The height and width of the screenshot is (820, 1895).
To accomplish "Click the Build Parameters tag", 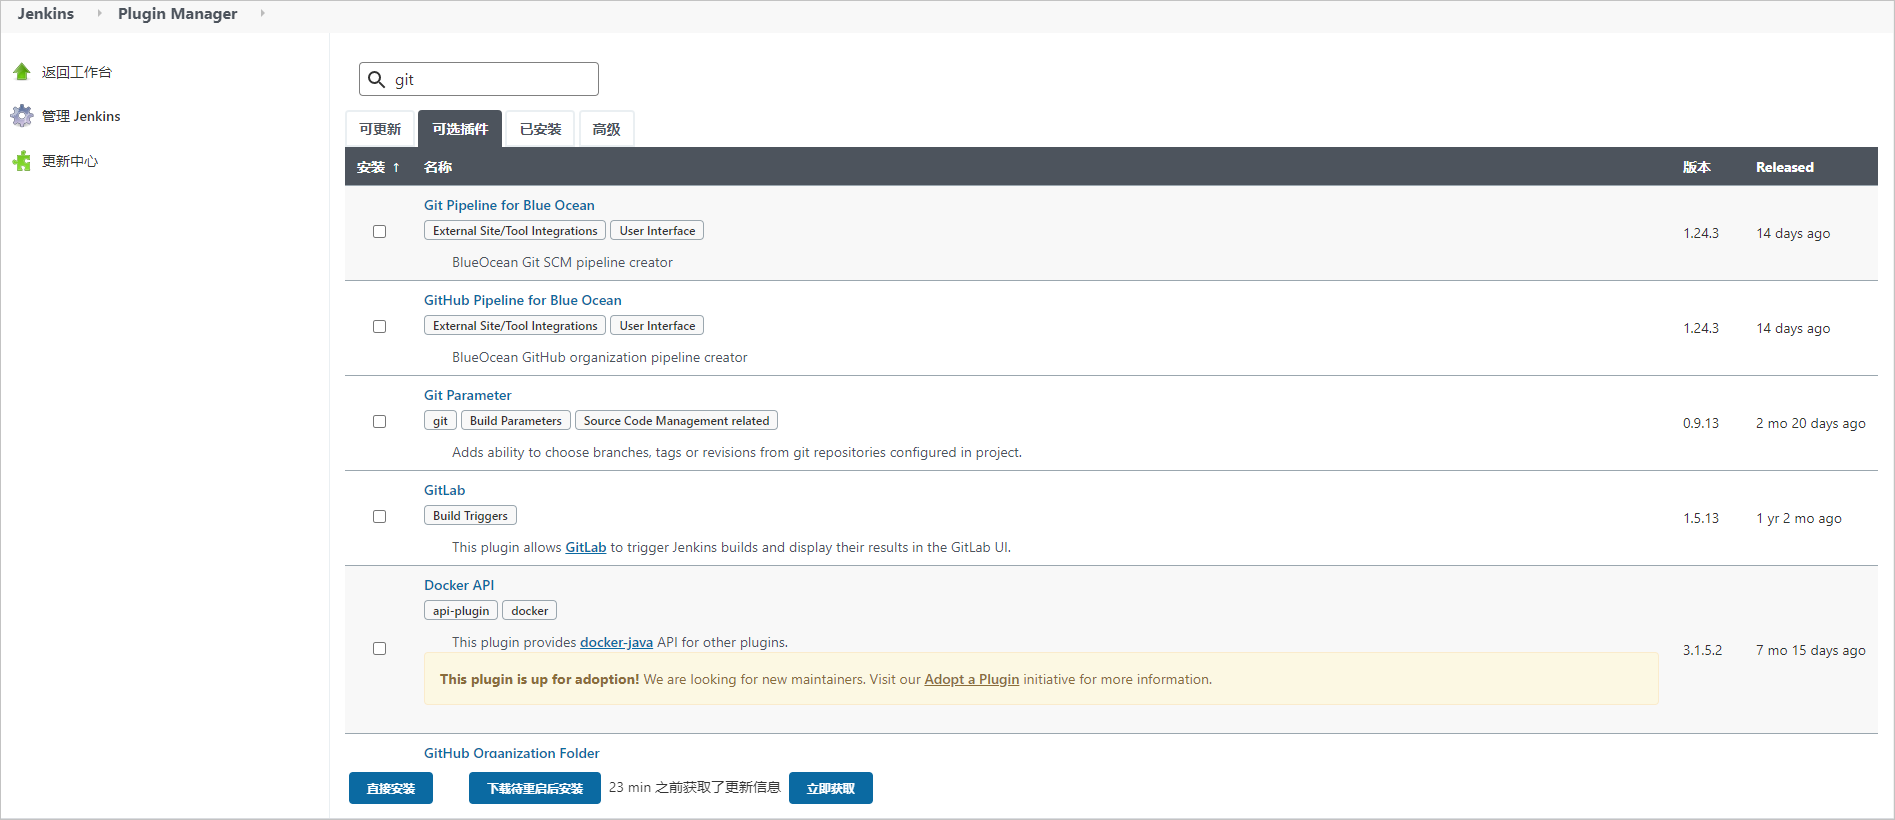I will 516,420.
